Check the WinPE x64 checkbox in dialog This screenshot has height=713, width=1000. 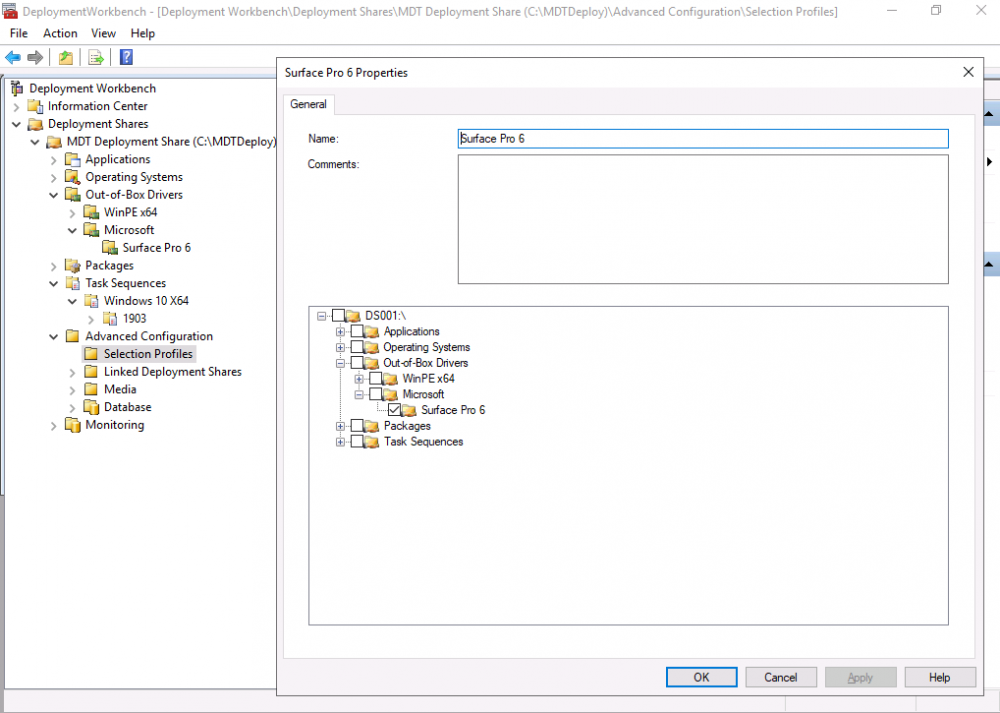click(x=376, y=378)
